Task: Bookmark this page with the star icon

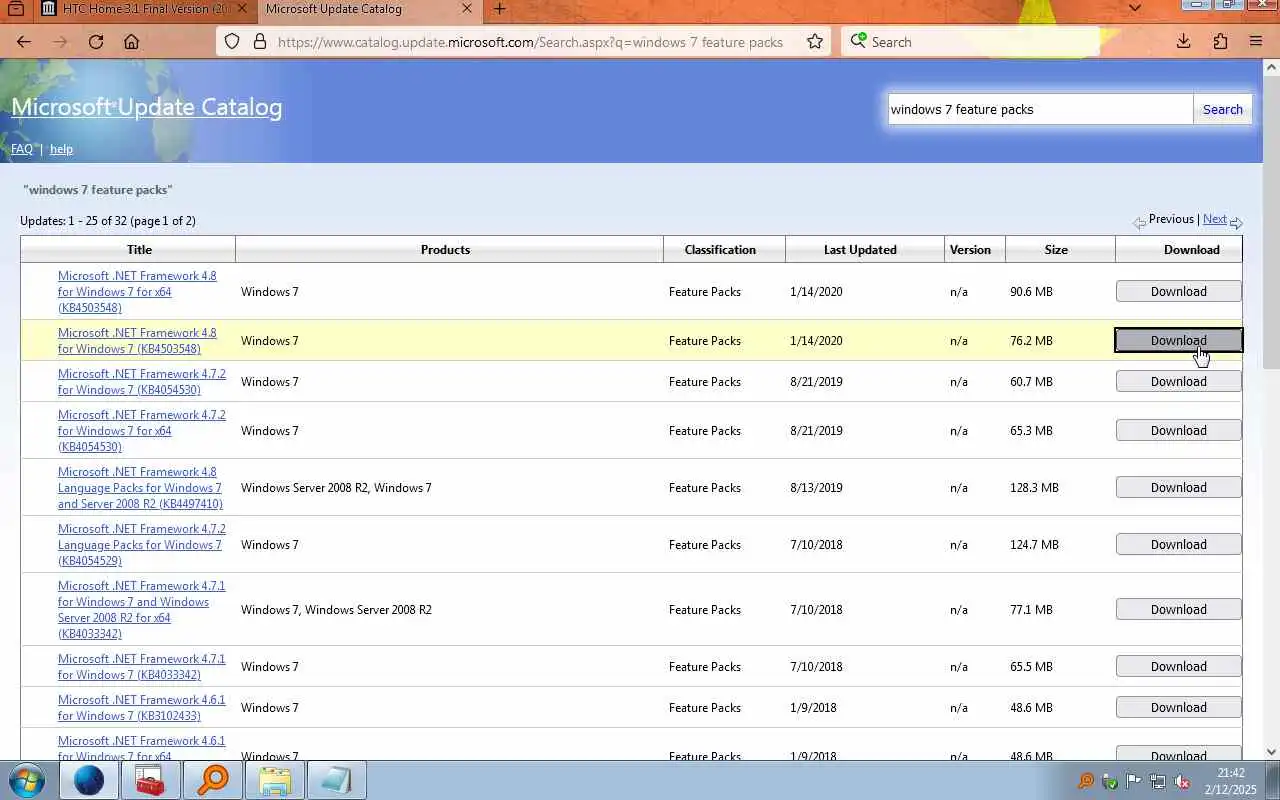Action: point(815,42)
